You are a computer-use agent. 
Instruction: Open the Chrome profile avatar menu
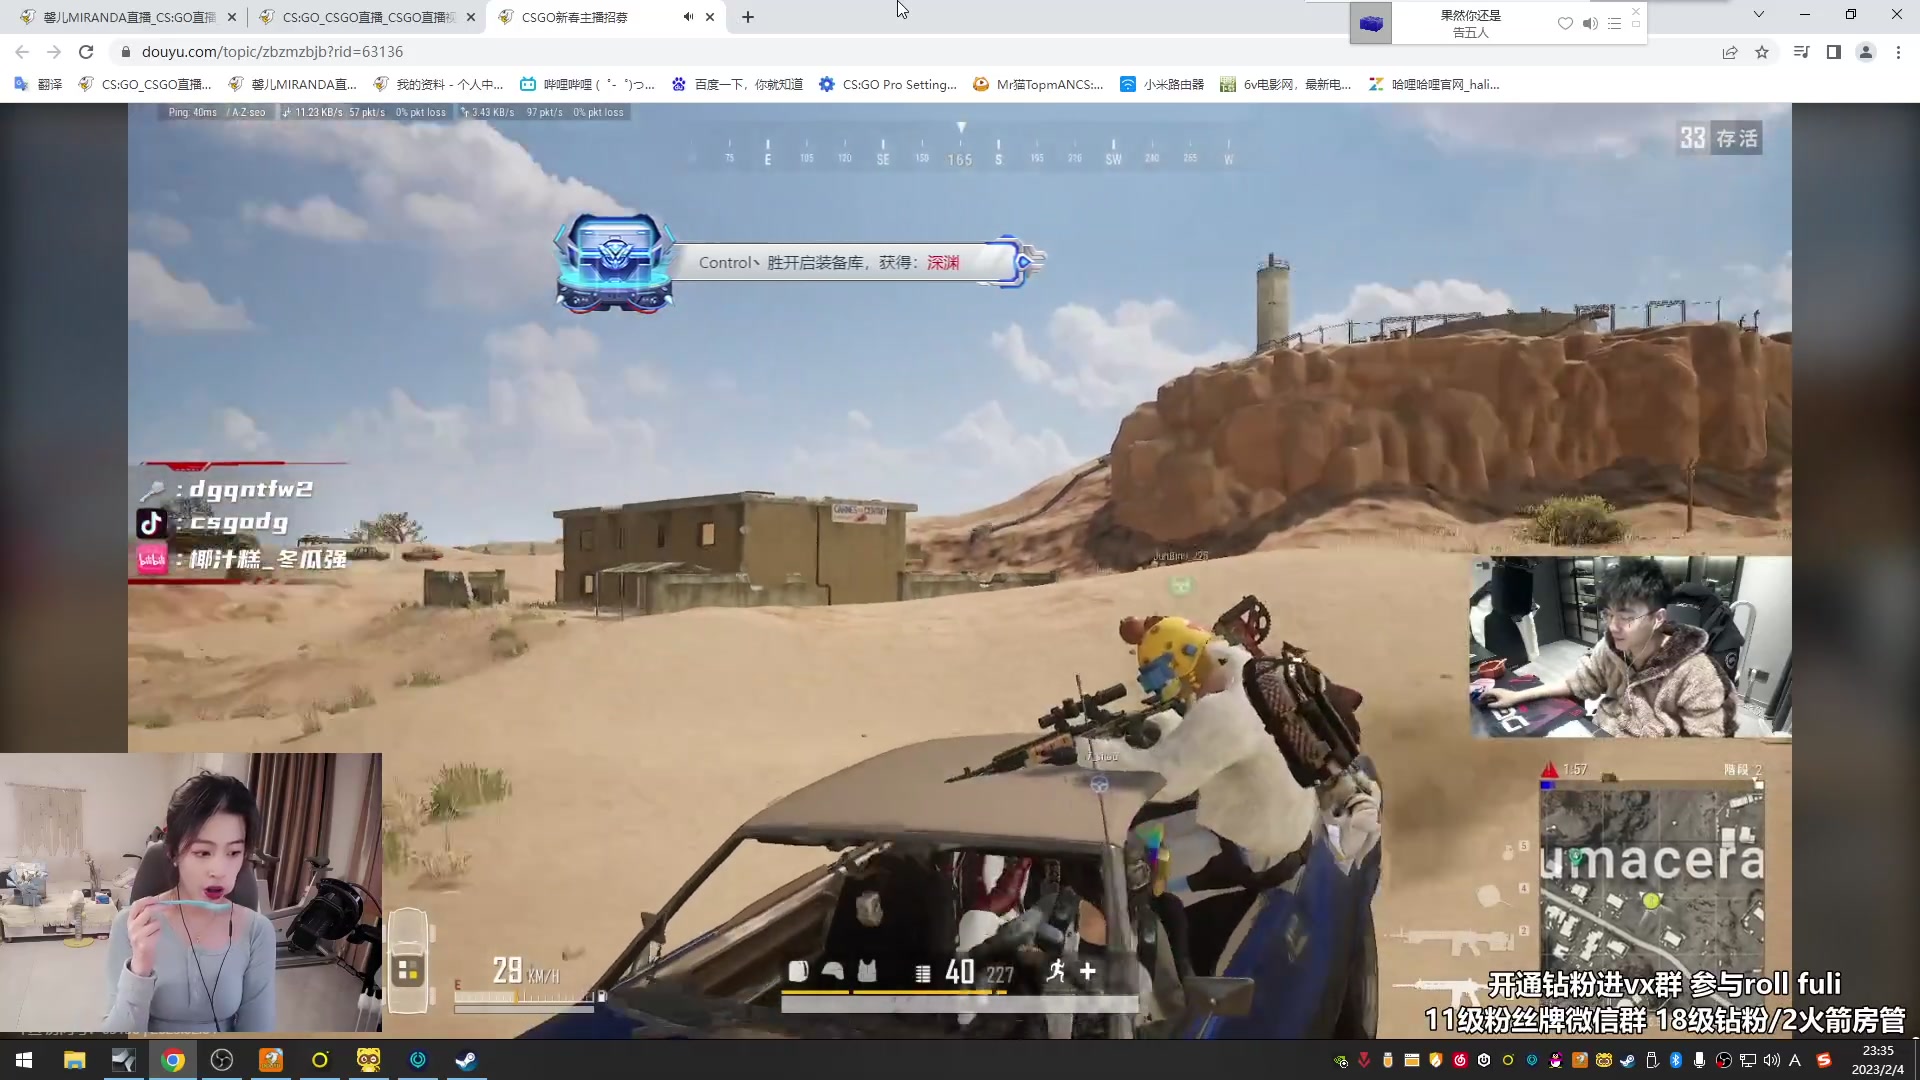coord(1865,52)
